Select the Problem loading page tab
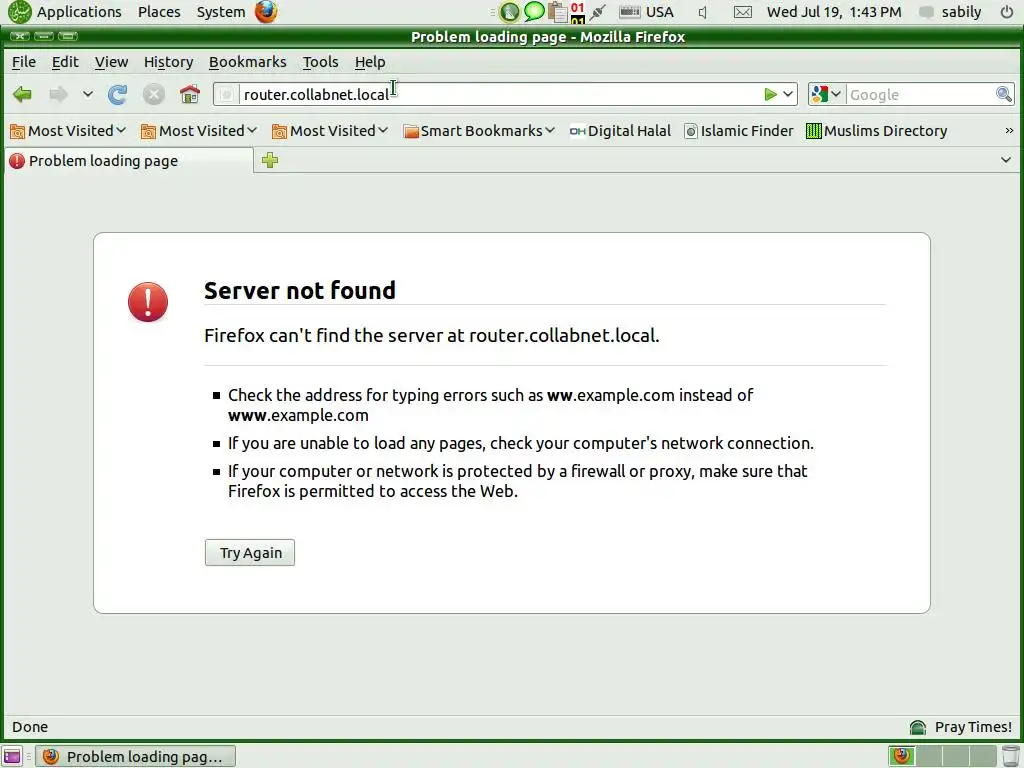Viewport: 1024px width, 768px height. point(129,161)
